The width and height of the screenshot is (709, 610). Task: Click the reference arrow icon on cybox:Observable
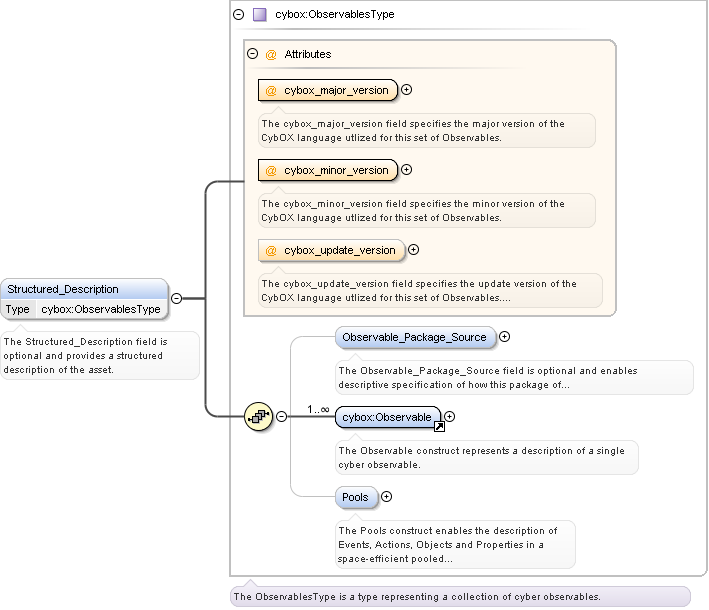[x=438, y=427]
